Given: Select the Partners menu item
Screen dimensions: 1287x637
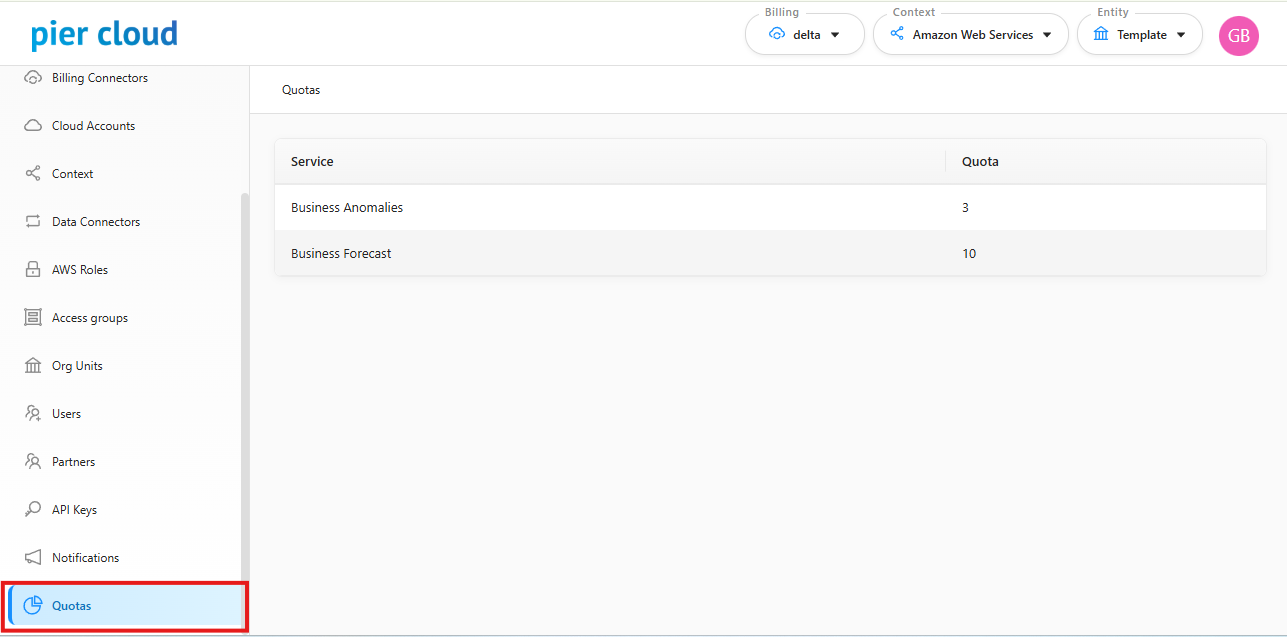Looking at the screenshot, I should [73, 462].
